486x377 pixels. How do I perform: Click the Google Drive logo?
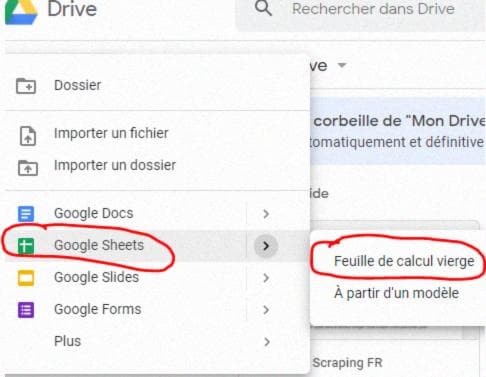(x=21, y=12)
